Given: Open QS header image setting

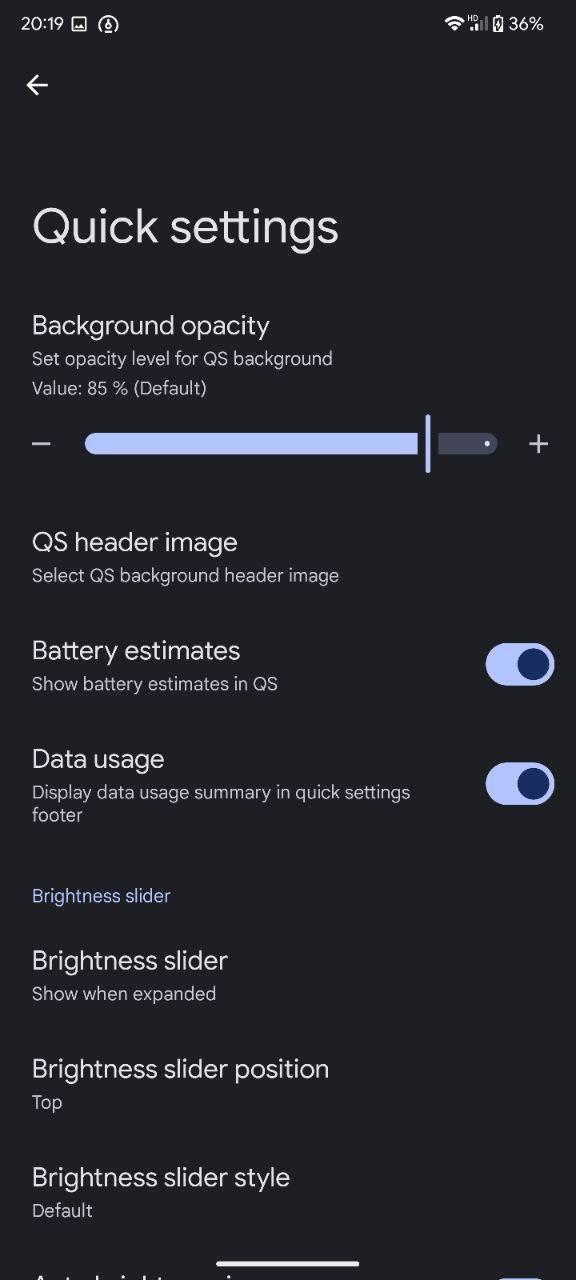Looking at the screenshot, I should click(288, 557).
